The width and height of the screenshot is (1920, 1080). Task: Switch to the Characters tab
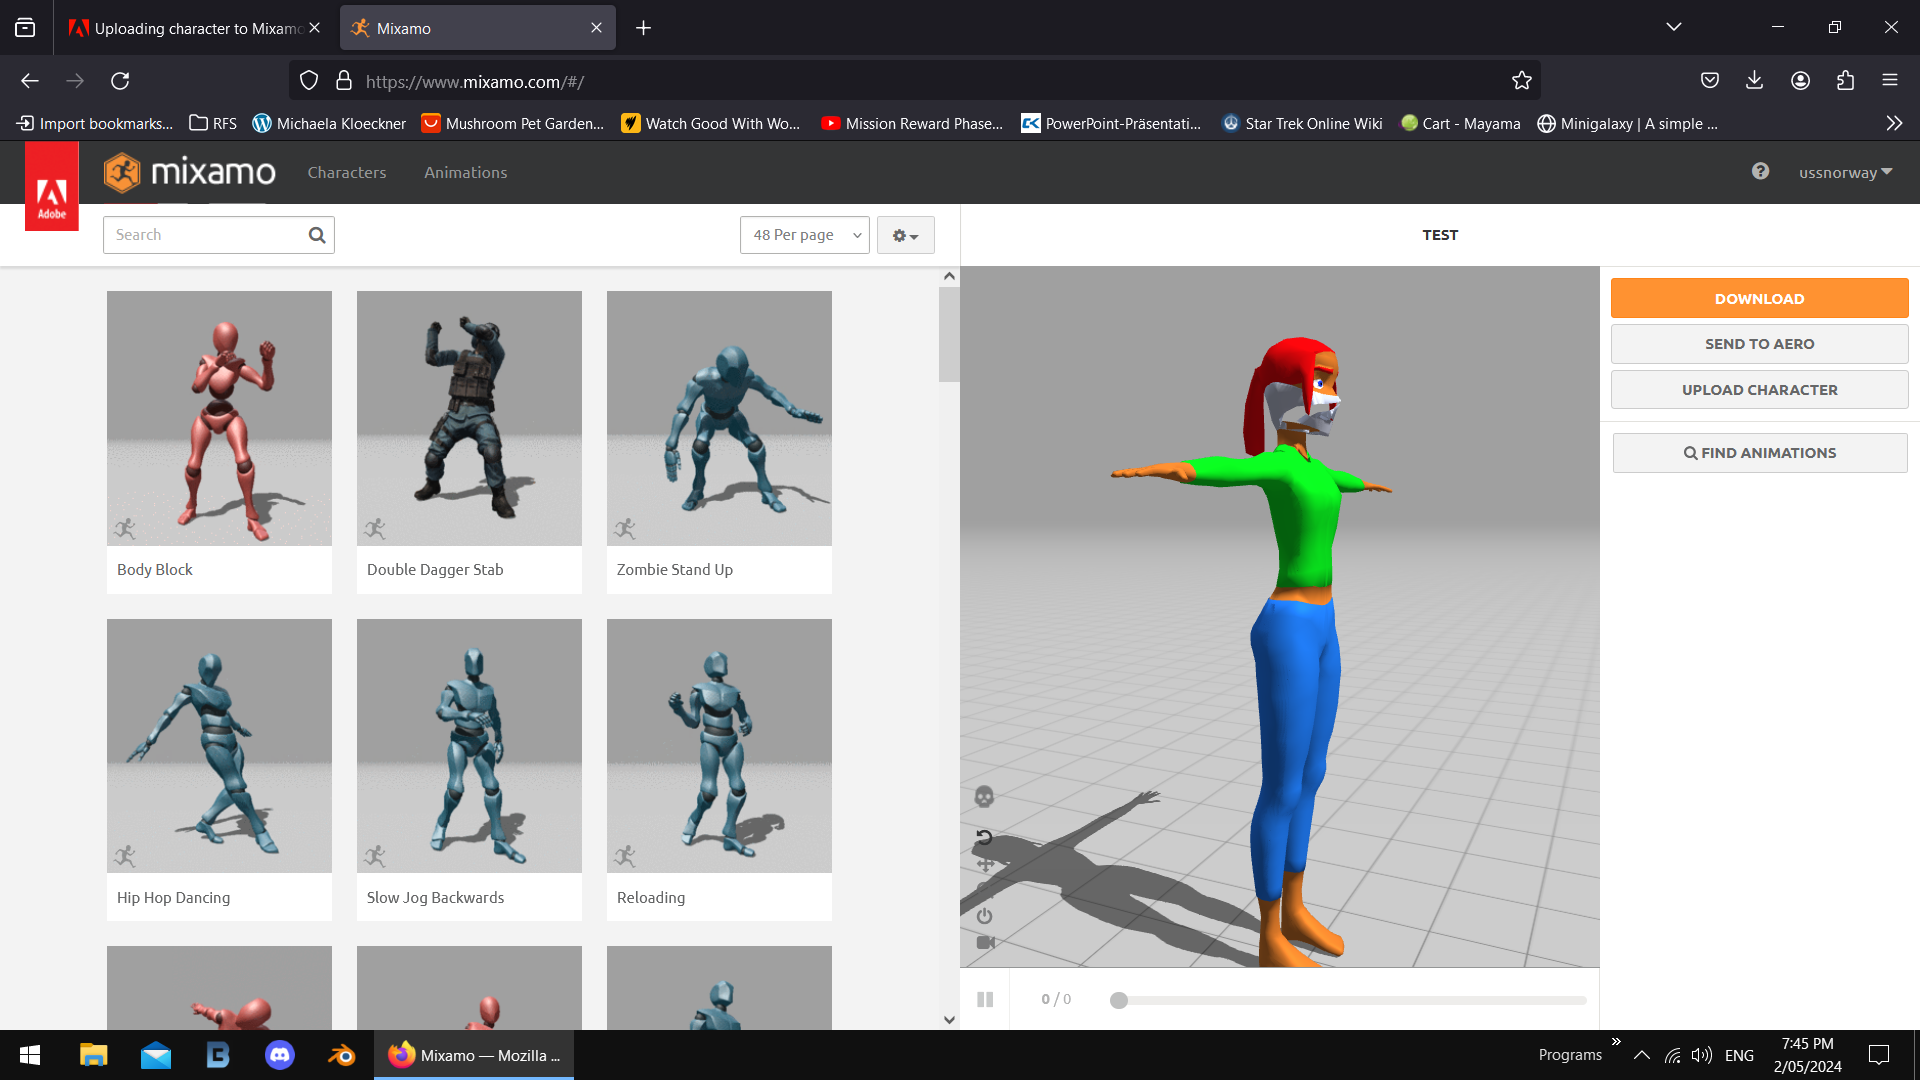click(x=347, y=172)
